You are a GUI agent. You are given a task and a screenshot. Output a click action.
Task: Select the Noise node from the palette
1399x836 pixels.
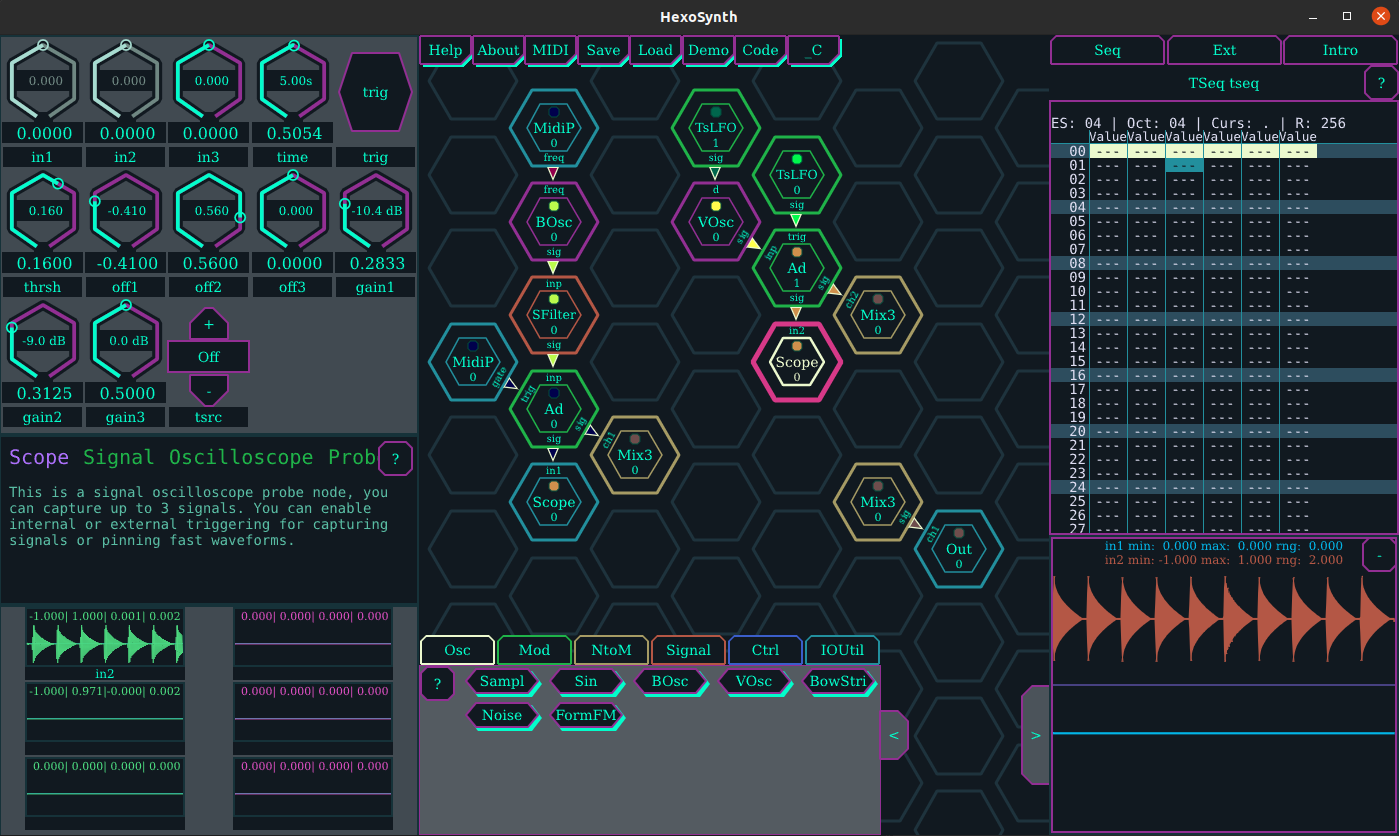point(504,716)
